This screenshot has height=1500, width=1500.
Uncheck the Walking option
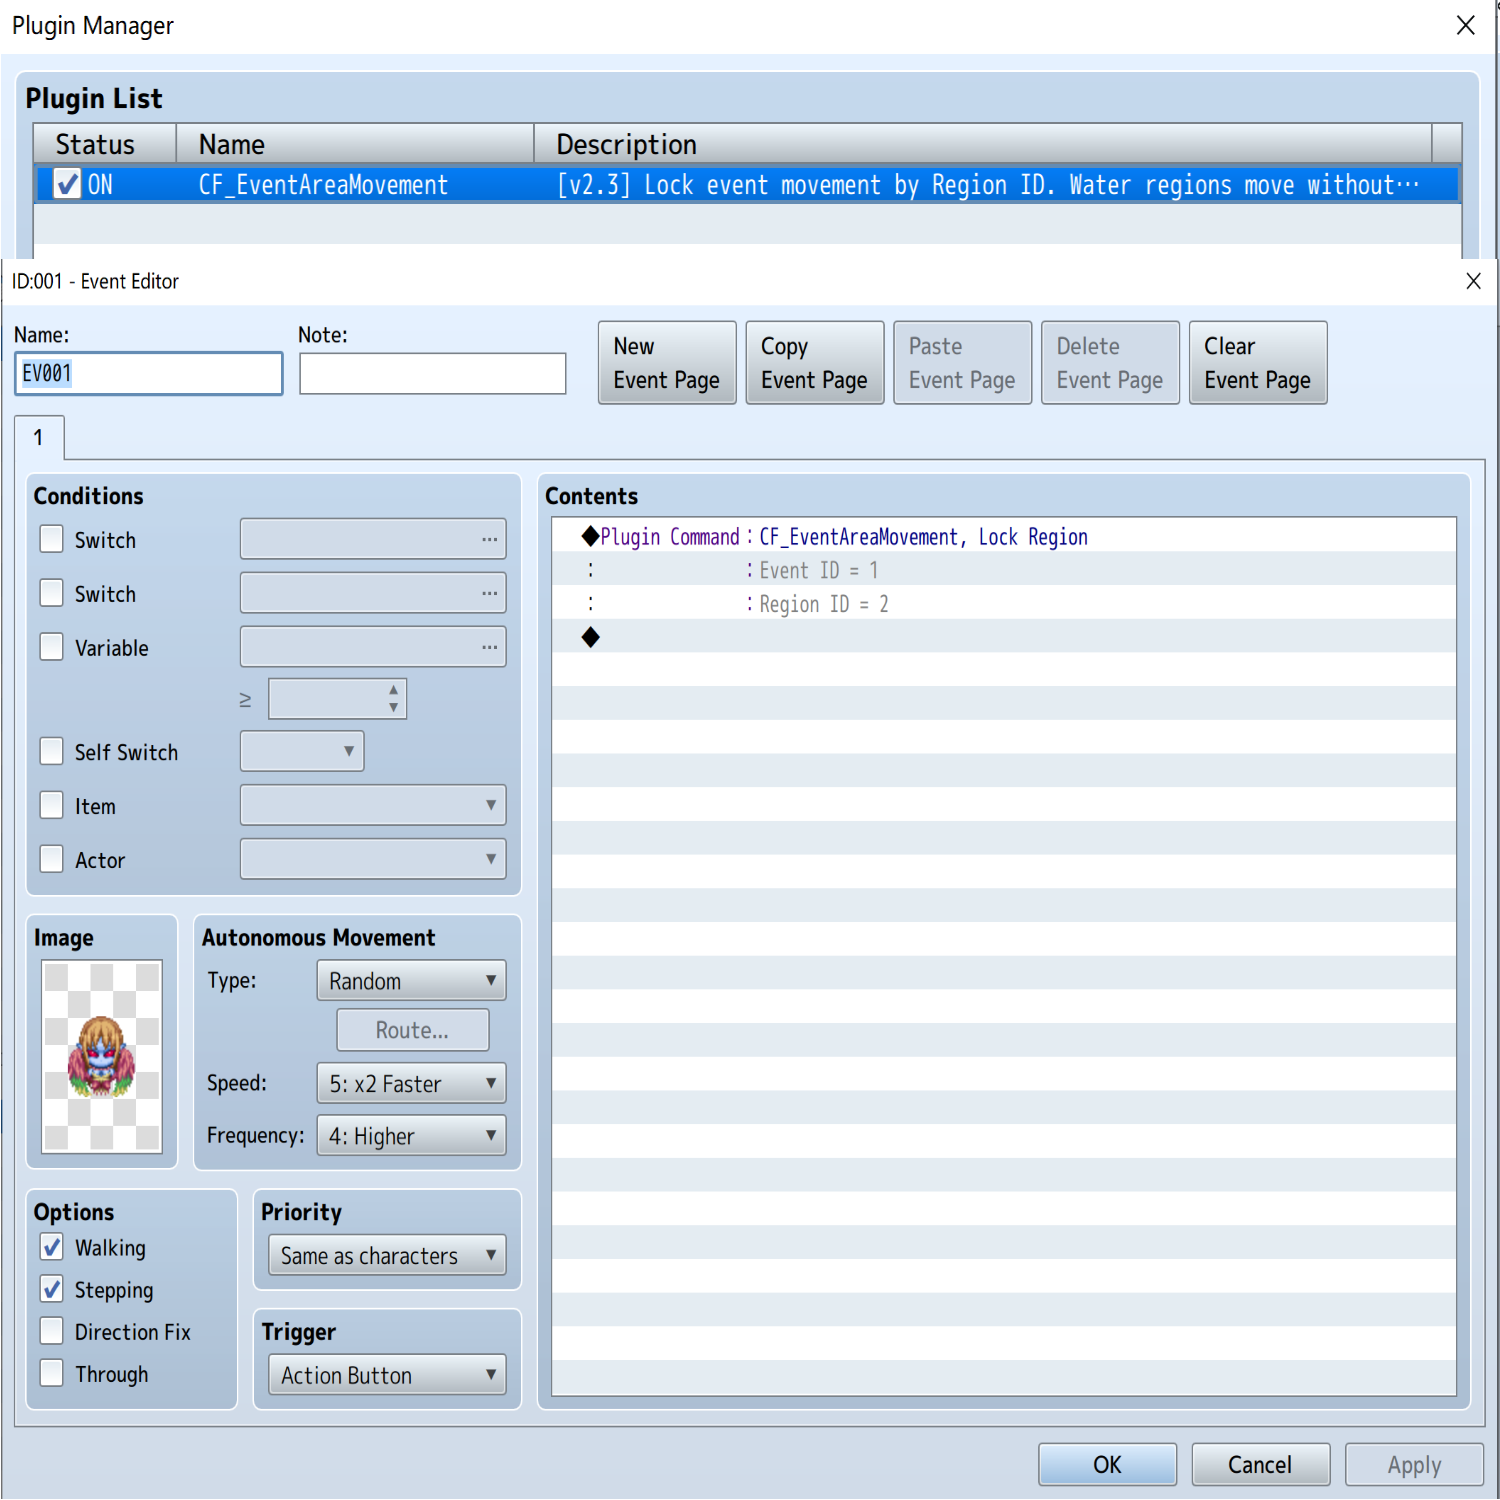click(x=52, y=1247)
